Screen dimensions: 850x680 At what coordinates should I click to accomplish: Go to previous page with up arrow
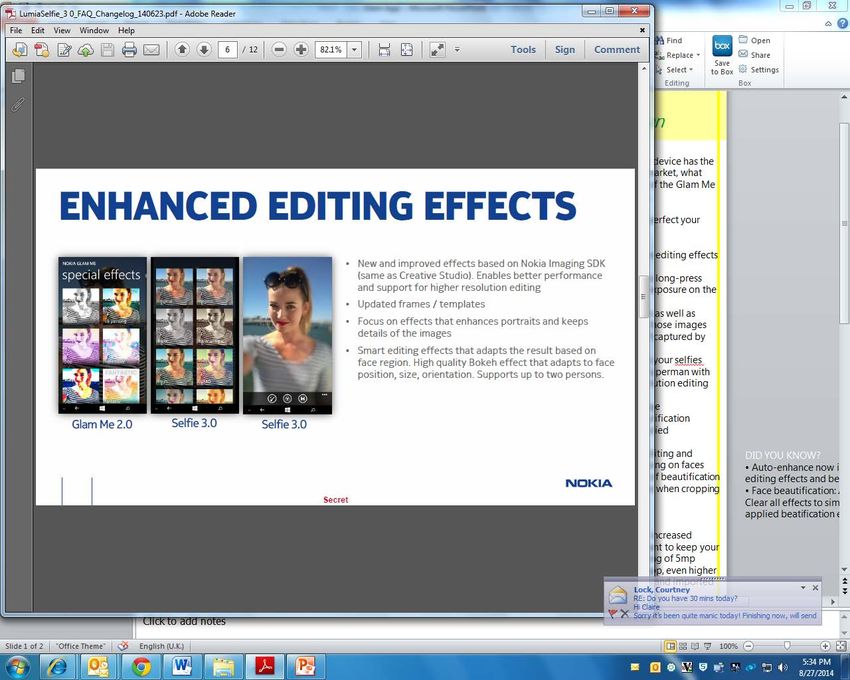click(182, 50)
